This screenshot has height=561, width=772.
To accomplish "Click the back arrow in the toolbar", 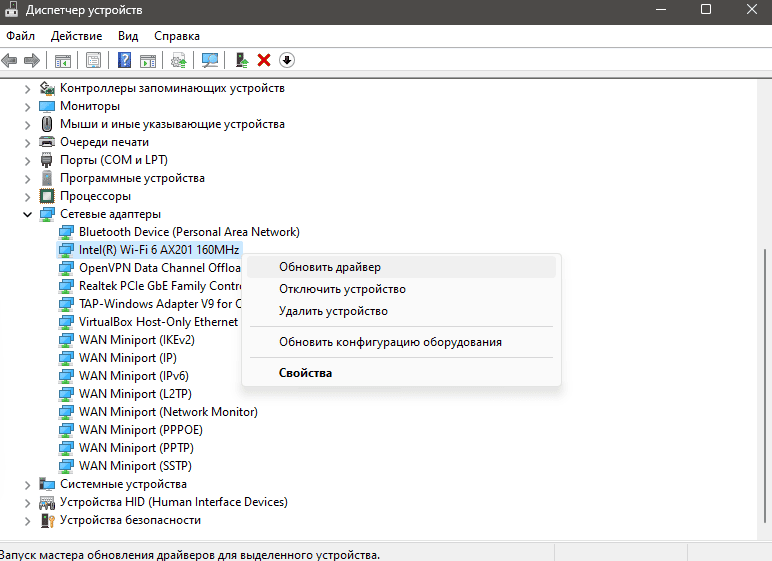I will [x=10, y=60].
